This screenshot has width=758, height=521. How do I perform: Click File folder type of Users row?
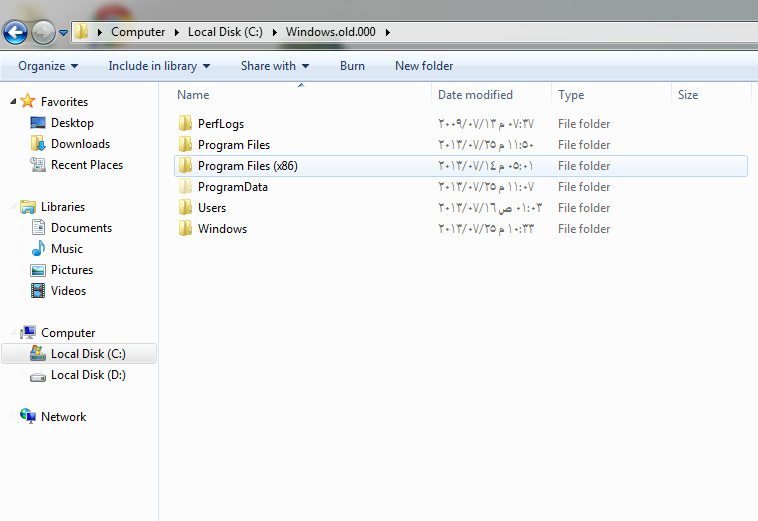click(584, 208)
